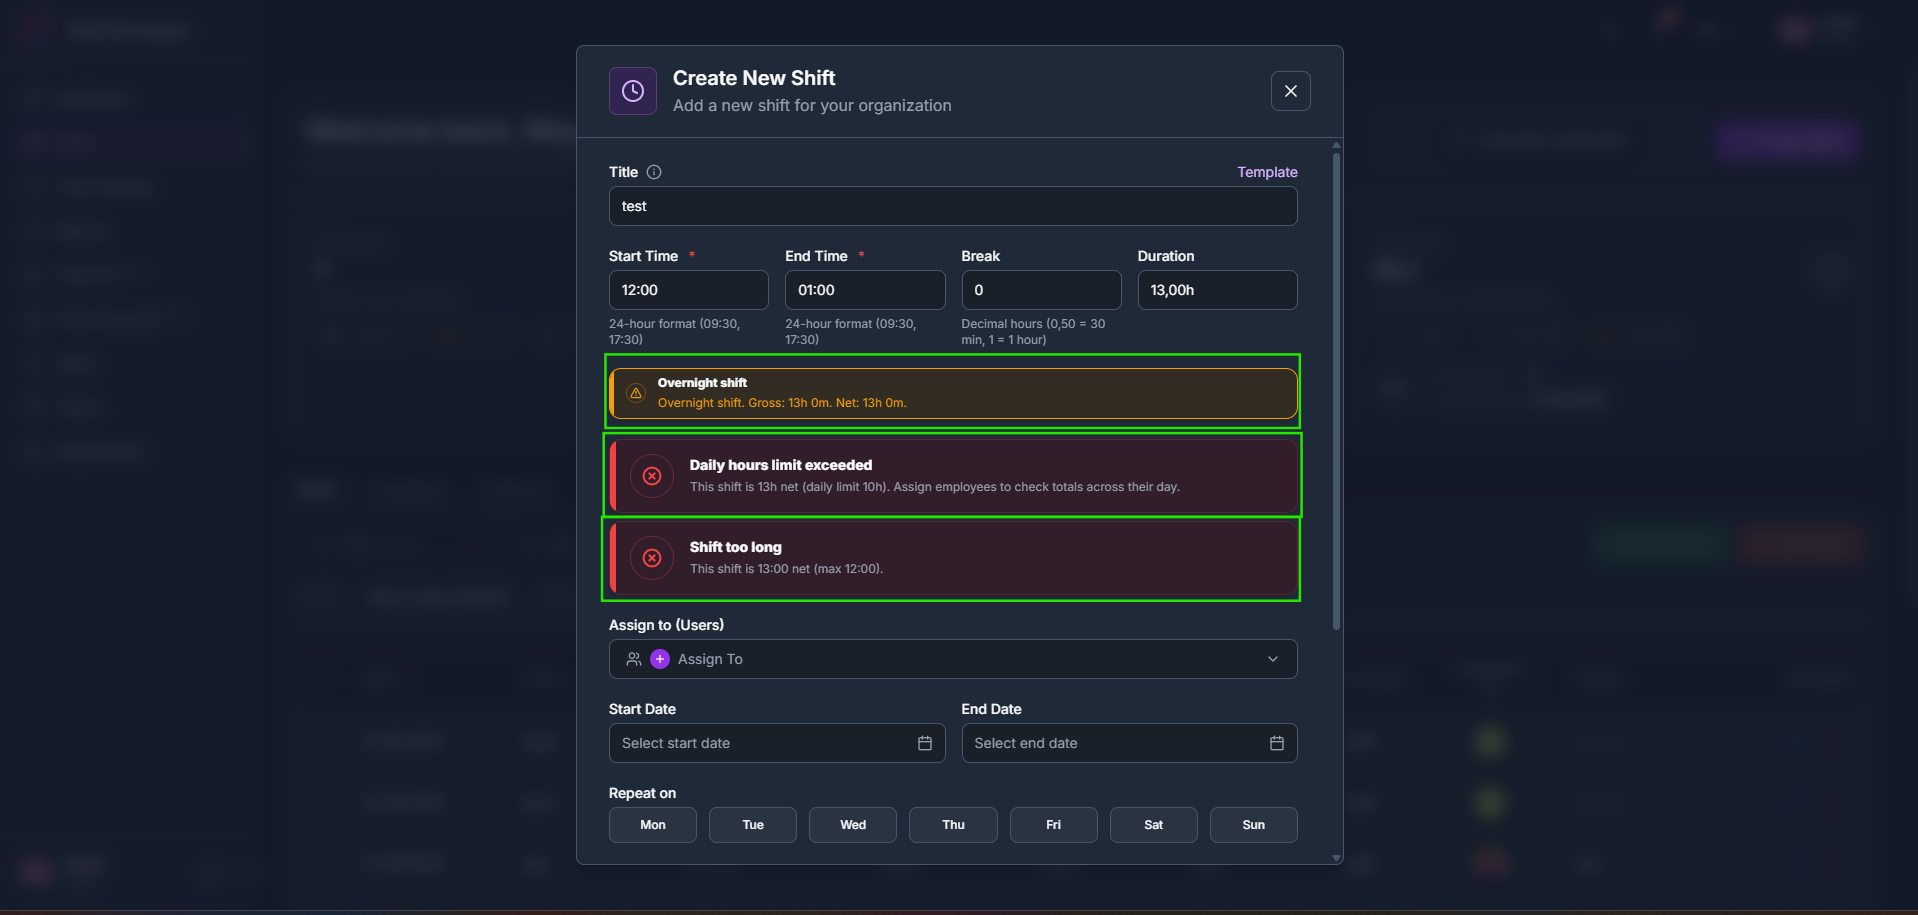Image resolution: width=1918 pixels, height=915 pixels.
Task: Toggle Mon in Repeat on
Action: coord(653,825)
